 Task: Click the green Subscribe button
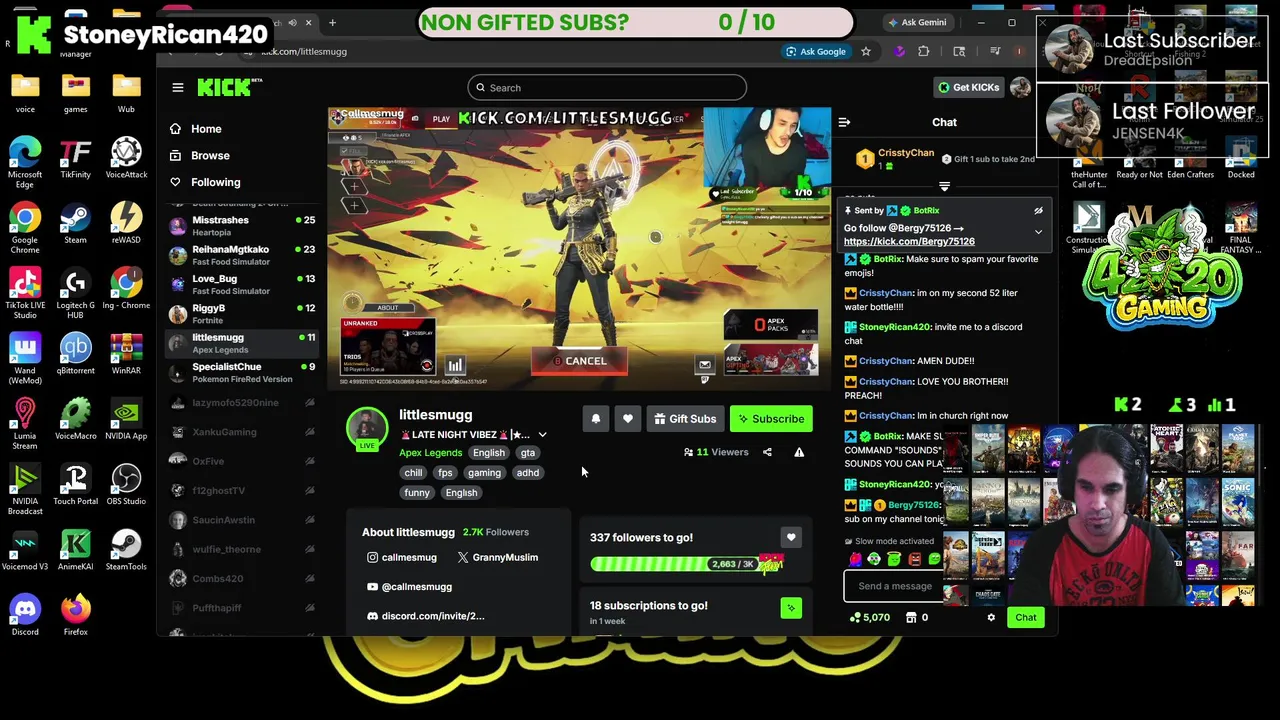pyautogui.click(x=771, y=419)
